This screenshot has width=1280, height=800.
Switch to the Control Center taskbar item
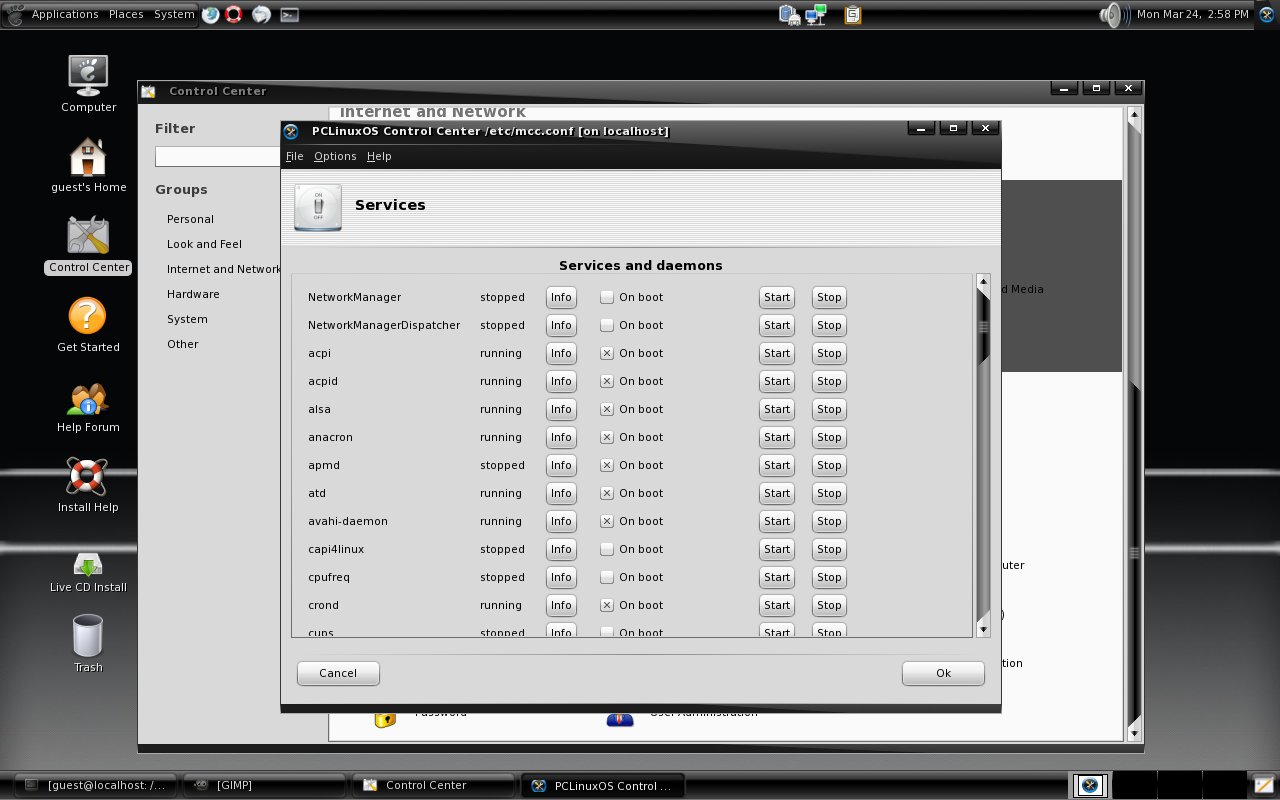[434, 785]
